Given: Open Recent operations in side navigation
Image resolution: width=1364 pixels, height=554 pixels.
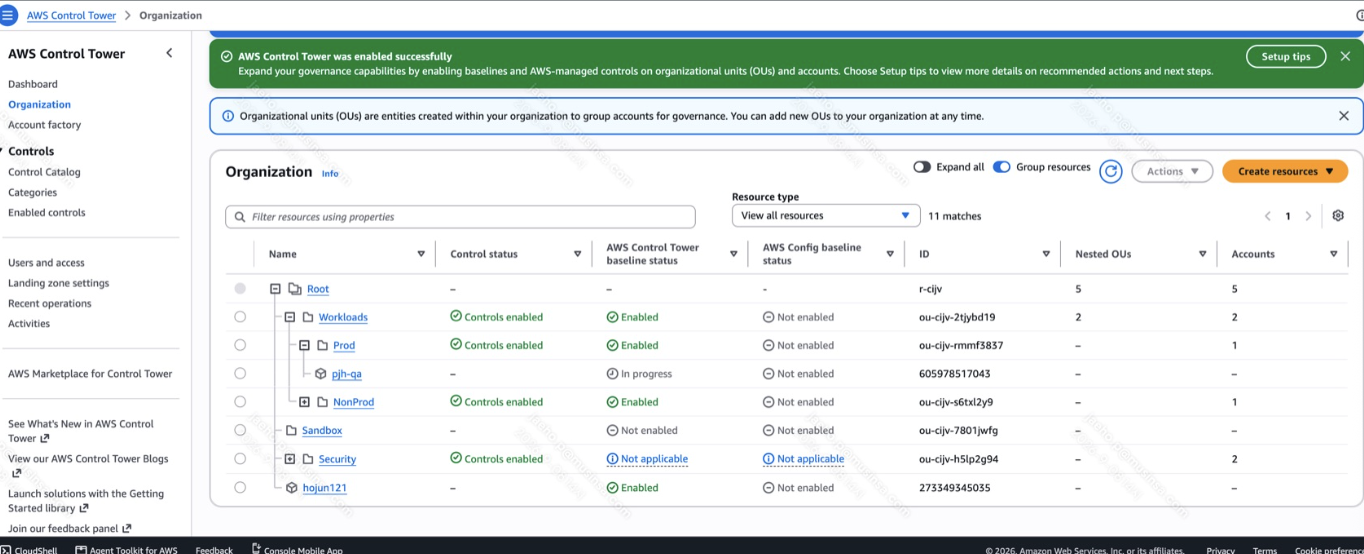Looking at the screenshot, I should (x=50, y=303).
